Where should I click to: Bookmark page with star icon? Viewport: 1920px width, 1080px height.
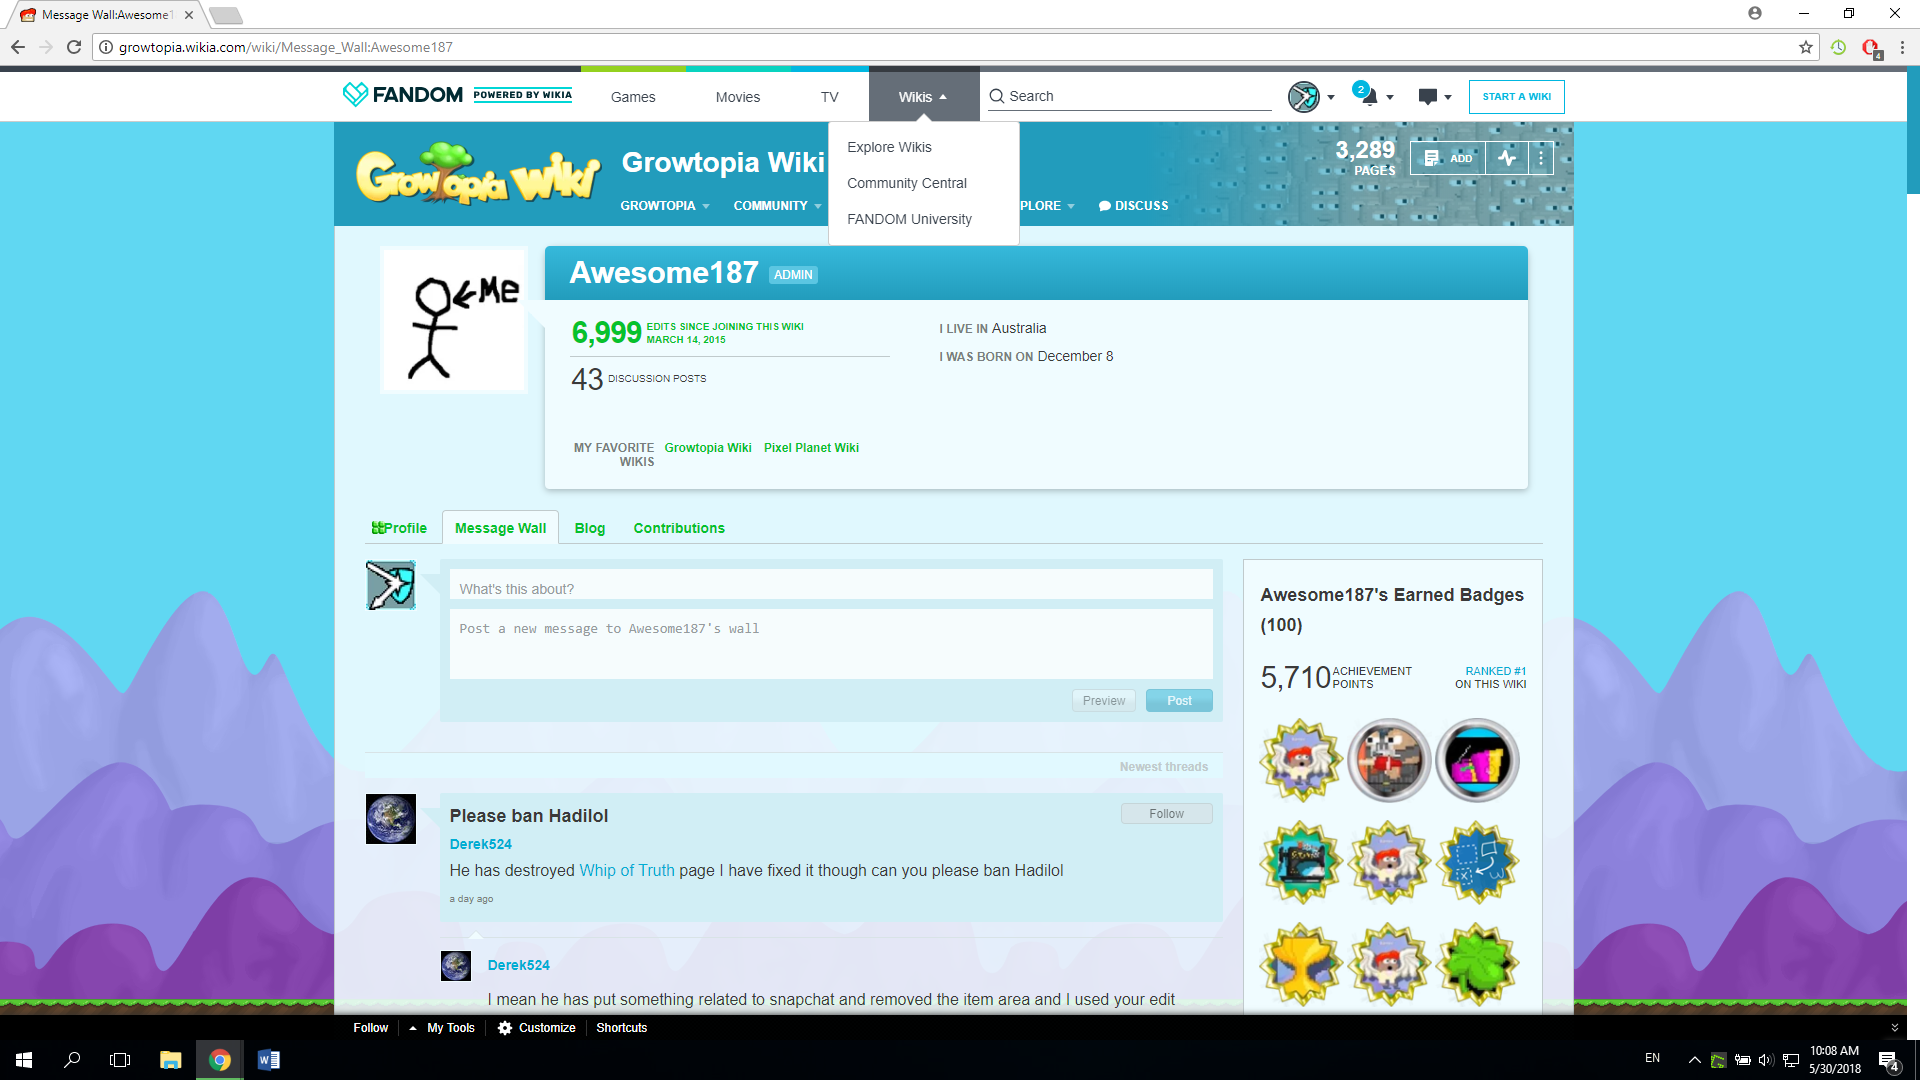(x=1805, y=47)
